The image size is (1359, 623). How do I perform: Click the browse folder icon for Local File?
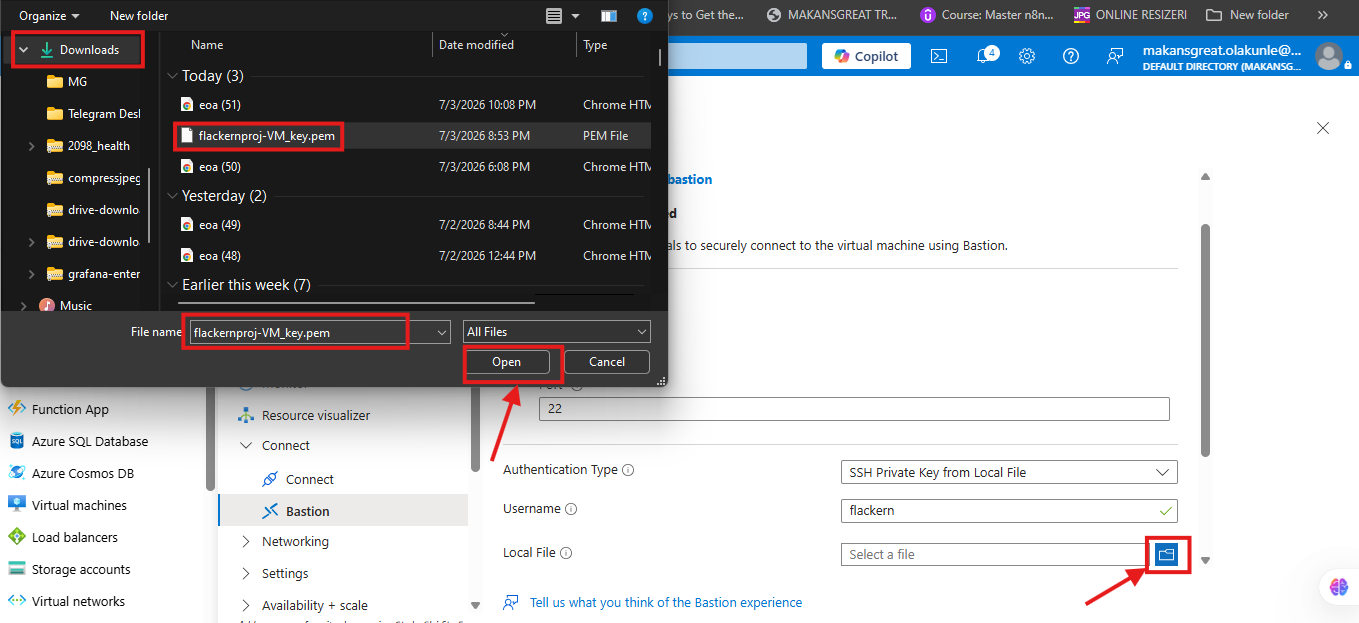[1165, 554]
